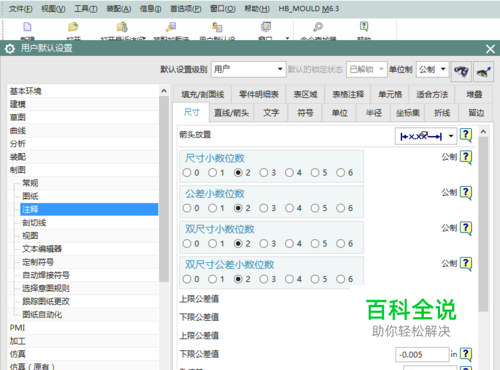Click the binoculars find default icon
Screen dimensions: 500x370
click(461, 71)
